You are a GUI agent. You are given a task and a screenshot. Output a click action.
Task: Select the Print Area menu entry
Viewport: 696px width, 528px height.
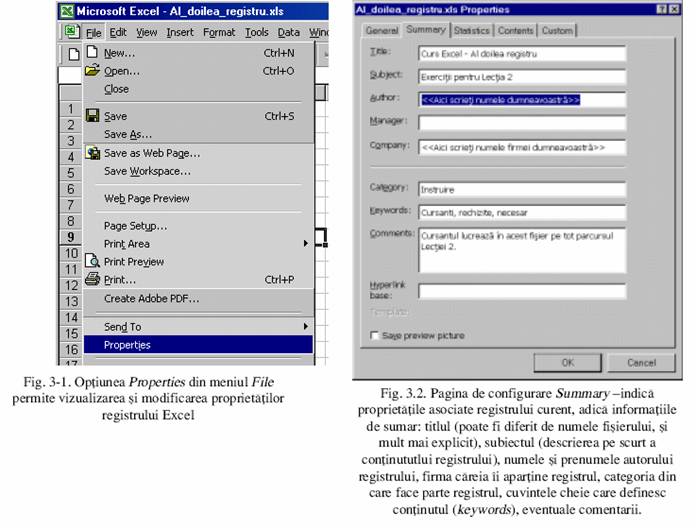coord(198,244)
